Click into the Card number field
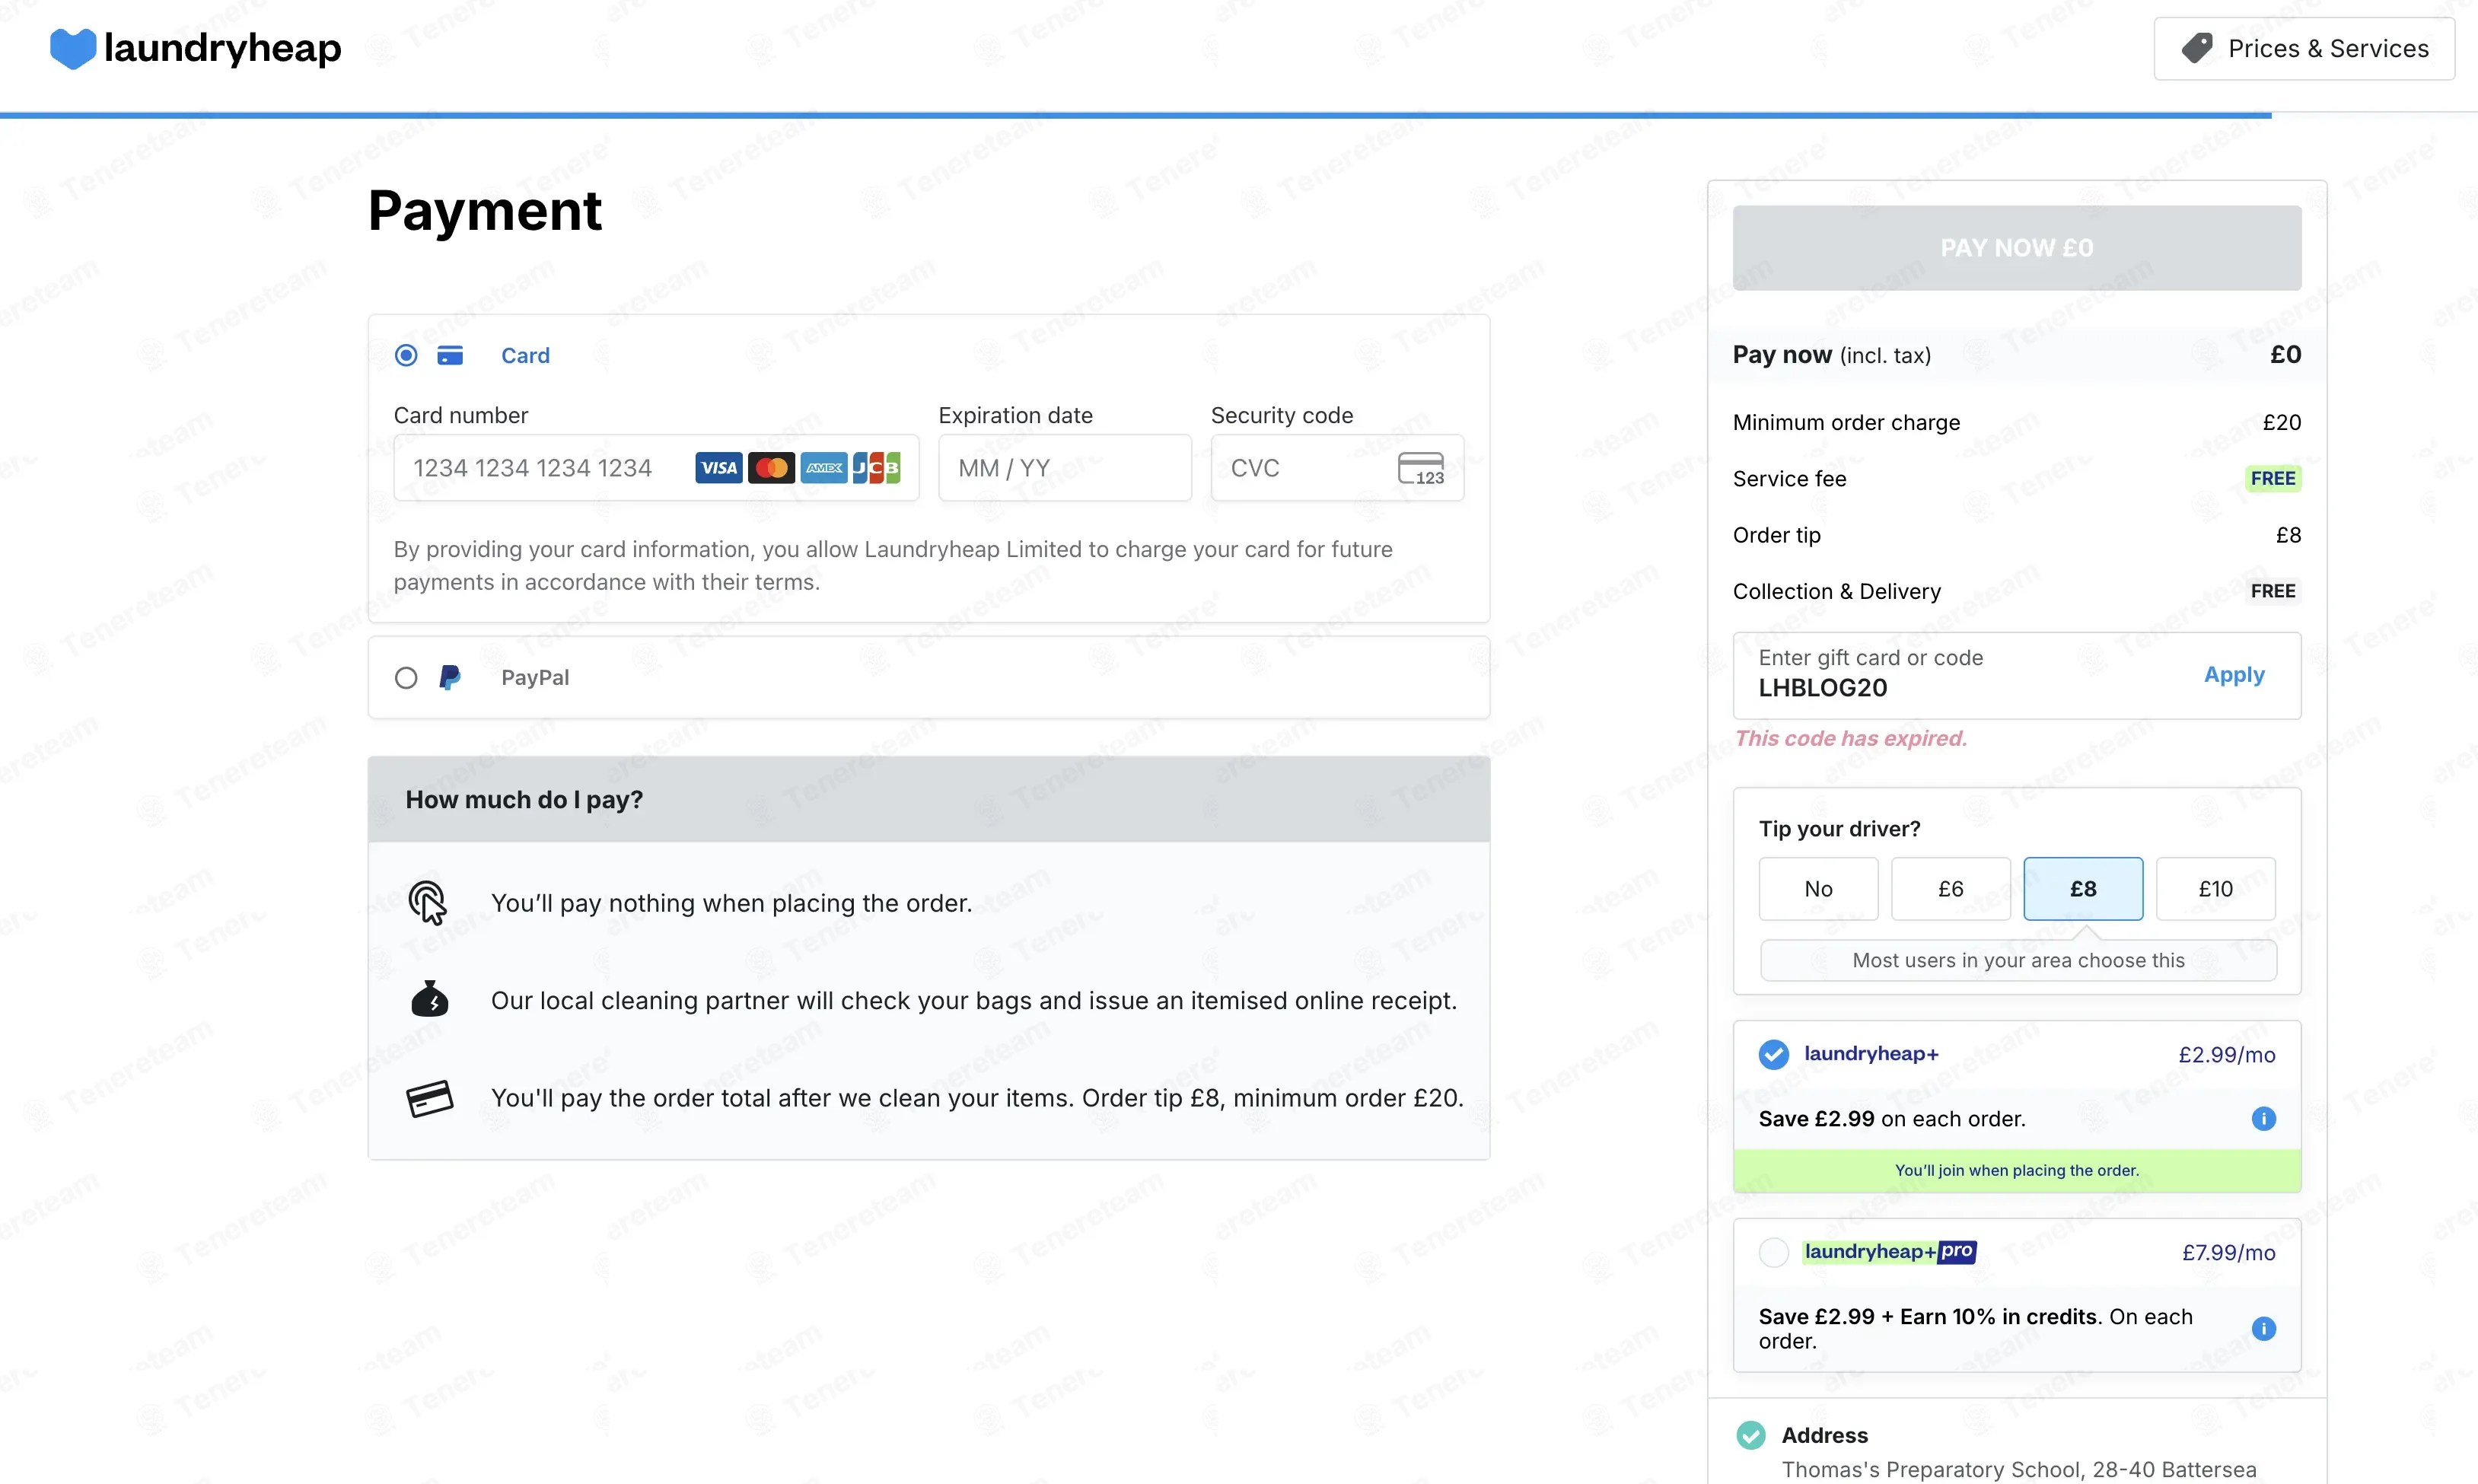 (x=656, y=468)
